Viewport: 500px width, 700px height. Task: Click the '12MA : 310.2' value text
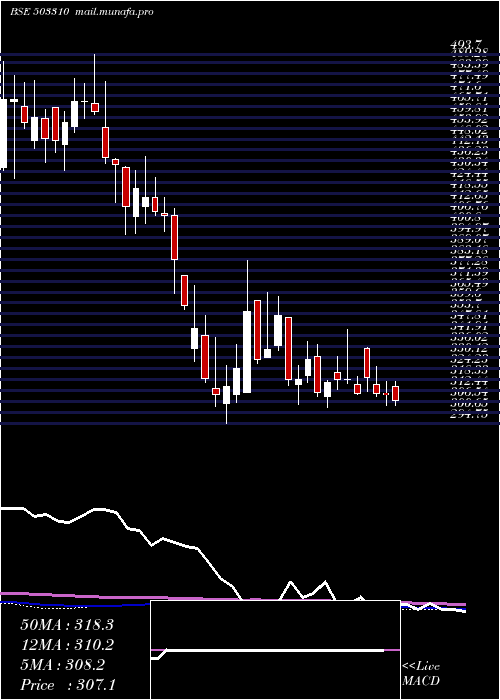pos(67,645)
